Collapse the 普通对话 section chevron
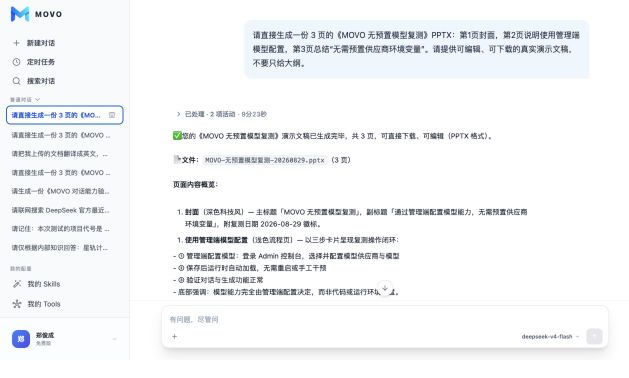The image size is (629, 378). [38, 100]
